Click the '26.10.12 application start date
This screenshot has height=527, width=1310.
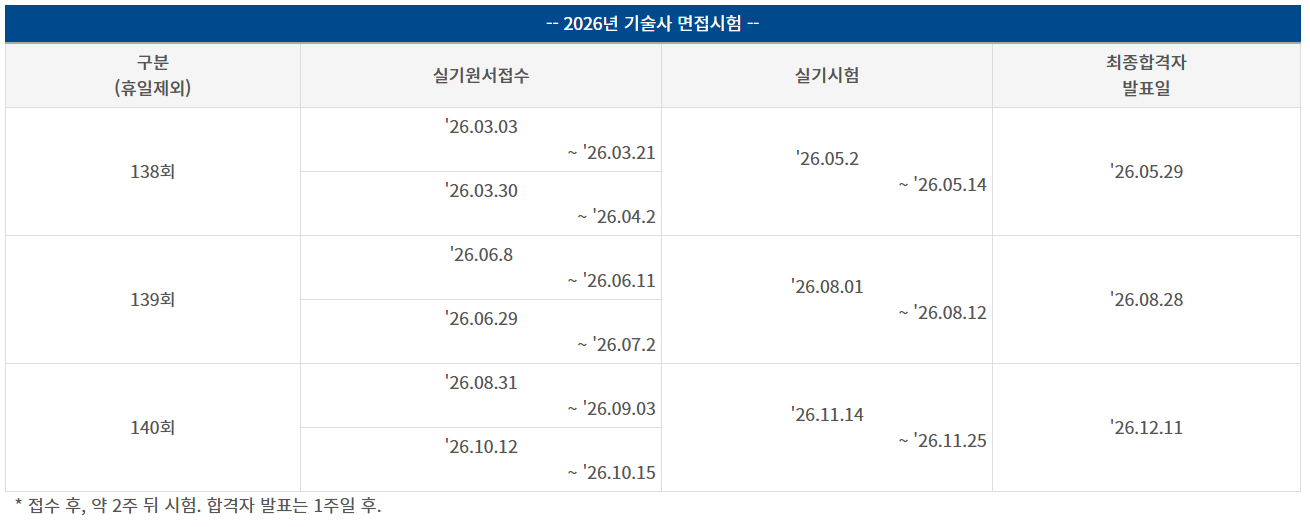click(x=481, y=447)
